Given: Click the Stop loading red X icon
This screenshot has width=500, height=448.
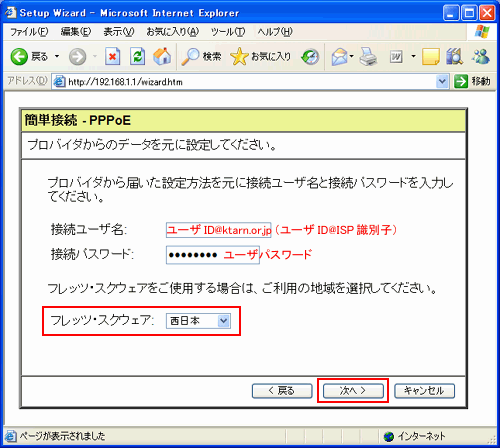Looking at the screenshot, I should [113, 56].
